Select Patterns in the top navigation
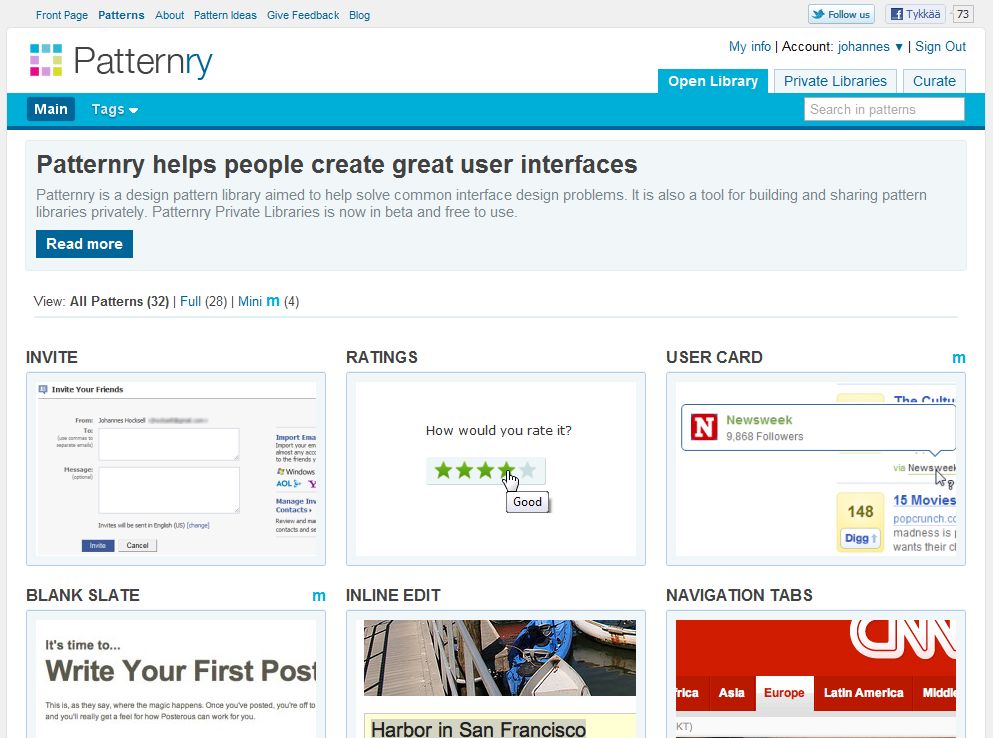 (x=121, y=14)
